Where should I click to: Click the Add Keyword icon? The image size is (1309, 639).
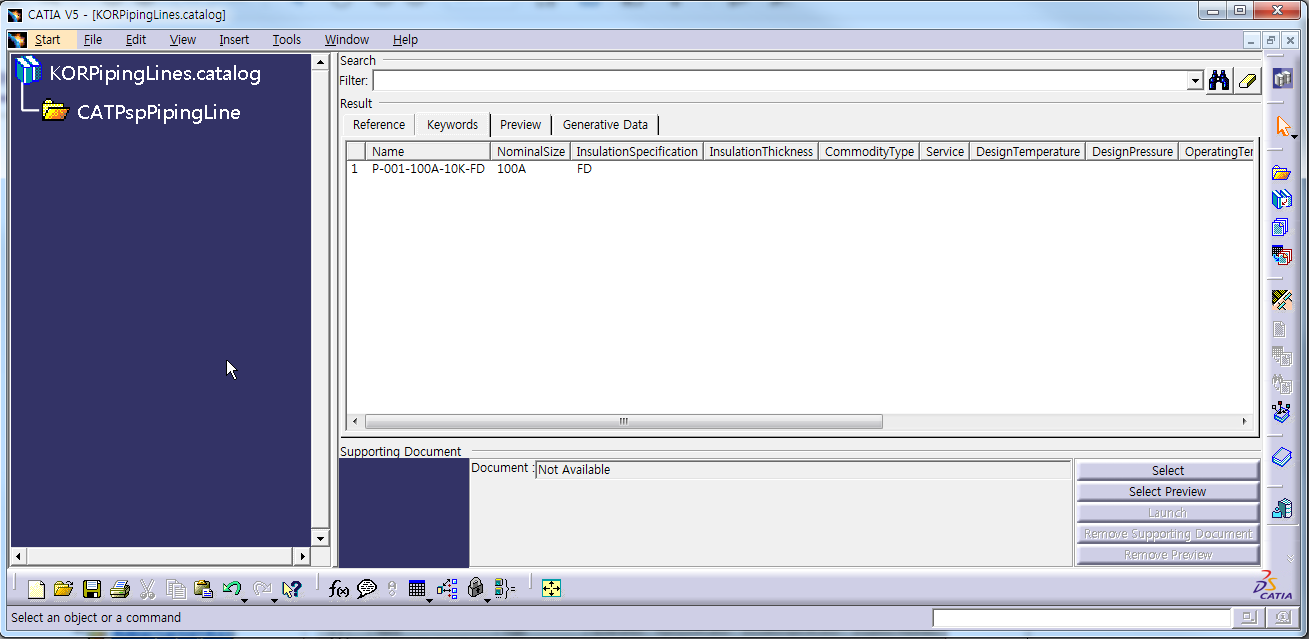coord(1281,299)
